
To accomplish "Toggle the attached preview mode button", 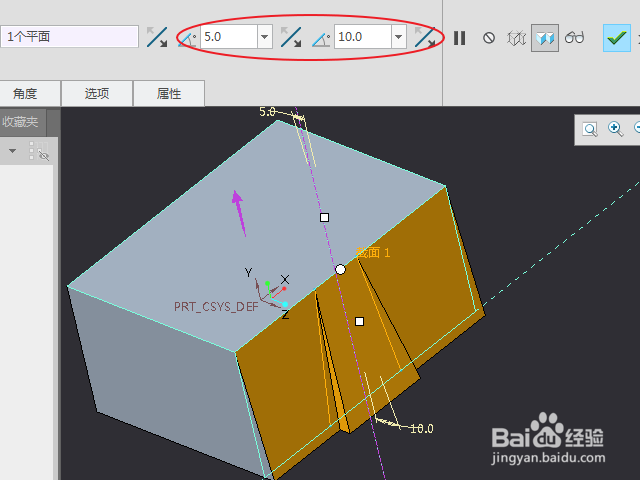I will coord(545,38).
